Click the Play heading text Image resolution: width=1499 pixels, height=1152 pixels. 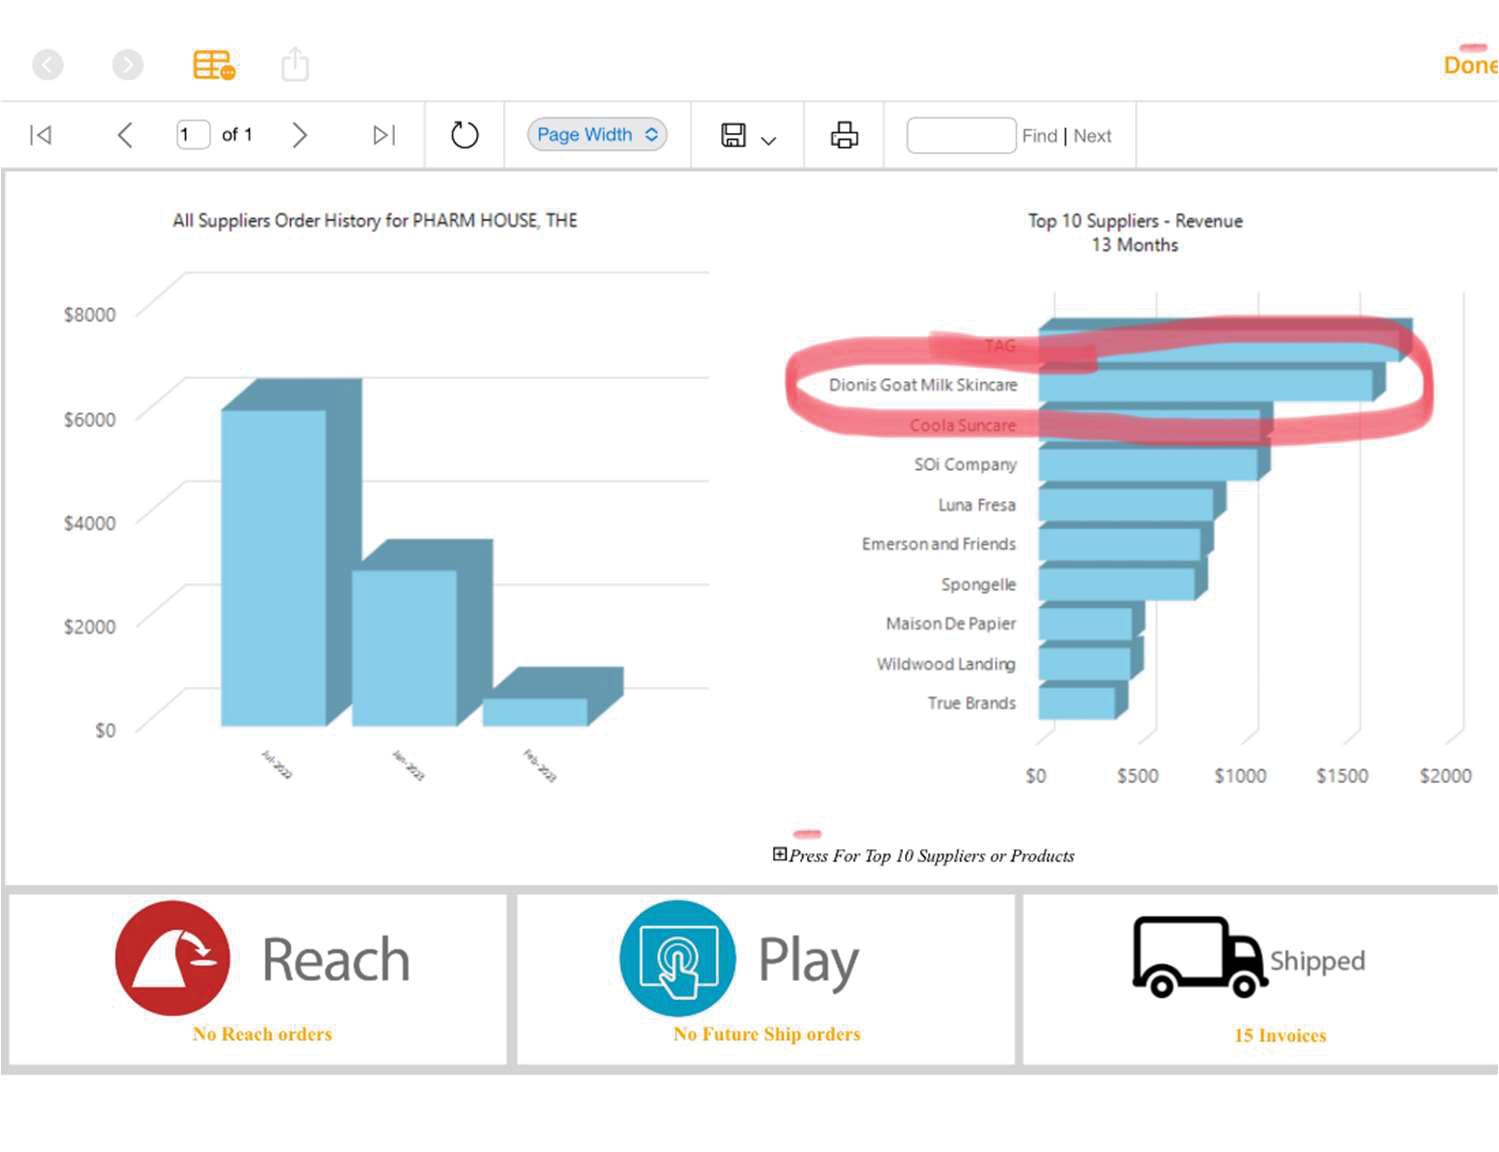click(x=808, y=962)
